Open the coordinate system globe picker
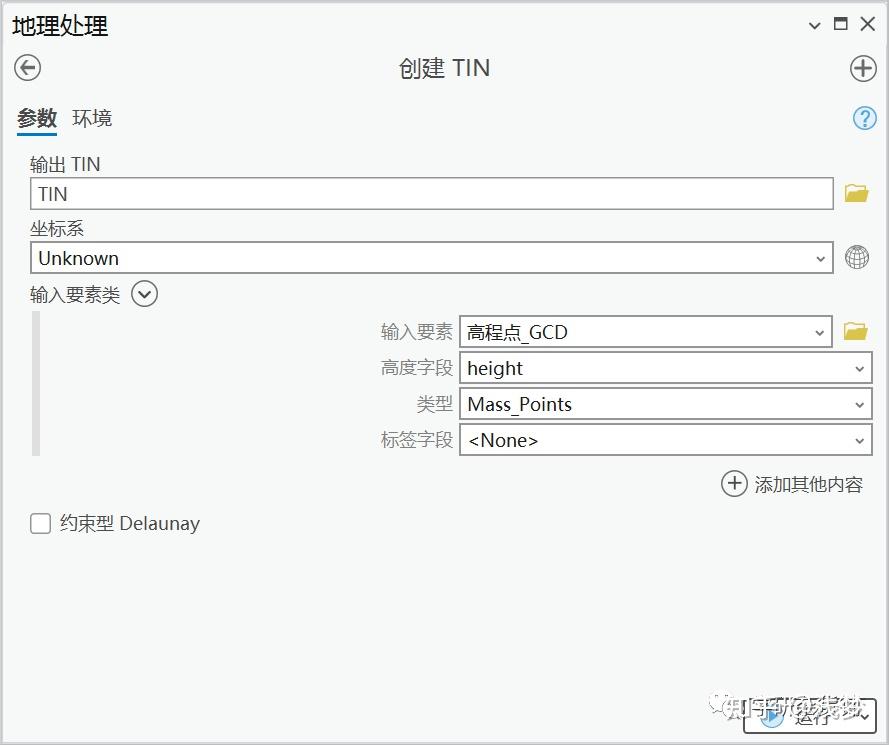 pos(857,257)
